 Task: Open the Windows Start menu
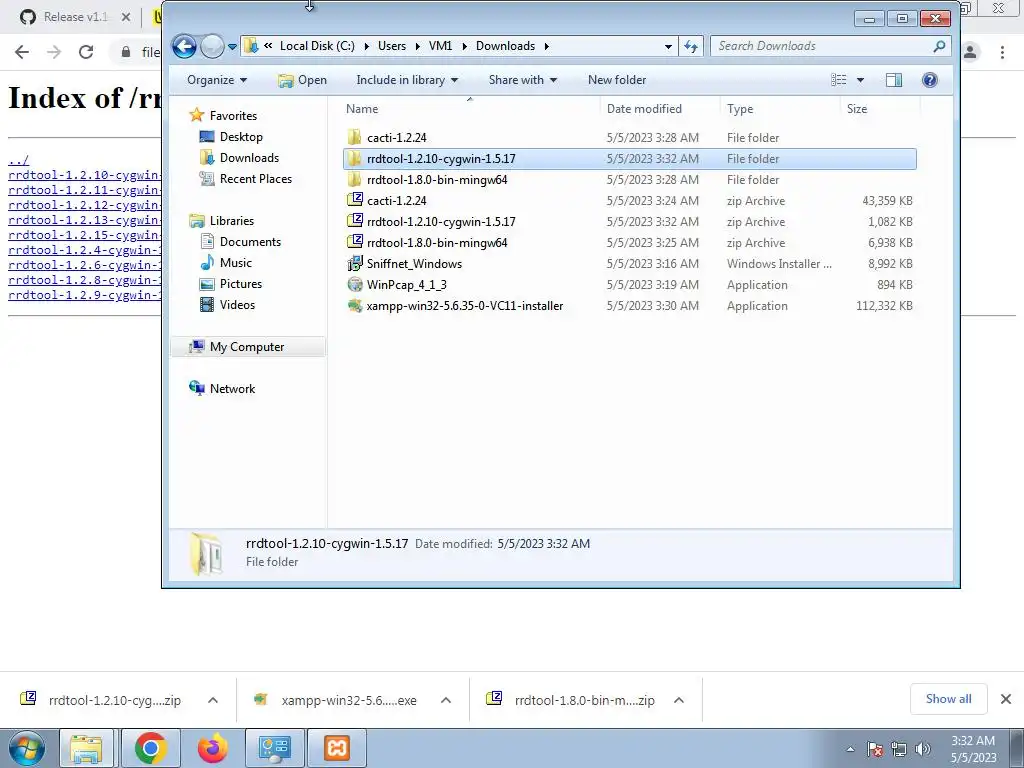[26, 748]
